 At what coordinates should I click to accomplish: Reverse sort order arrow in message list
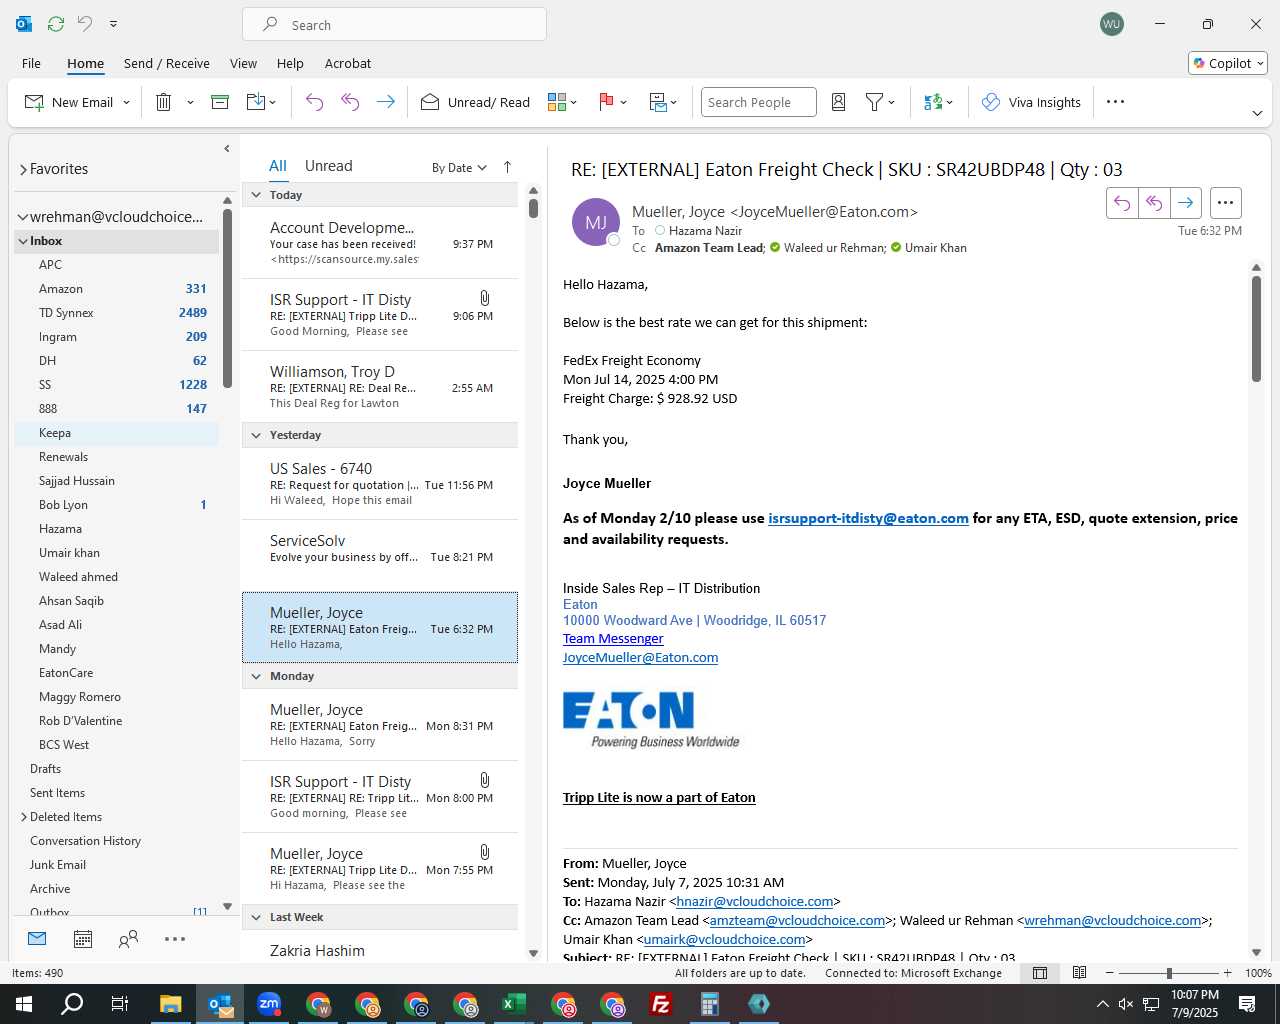coord(507,167)
